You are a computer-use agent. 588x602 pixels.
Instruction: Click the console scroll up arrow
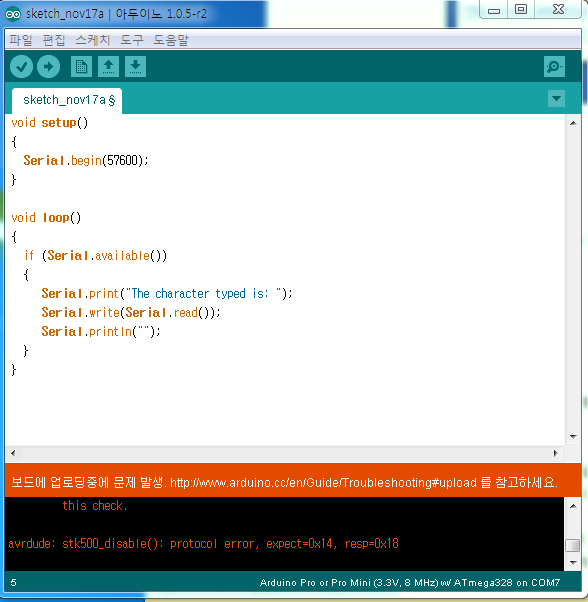573,506
